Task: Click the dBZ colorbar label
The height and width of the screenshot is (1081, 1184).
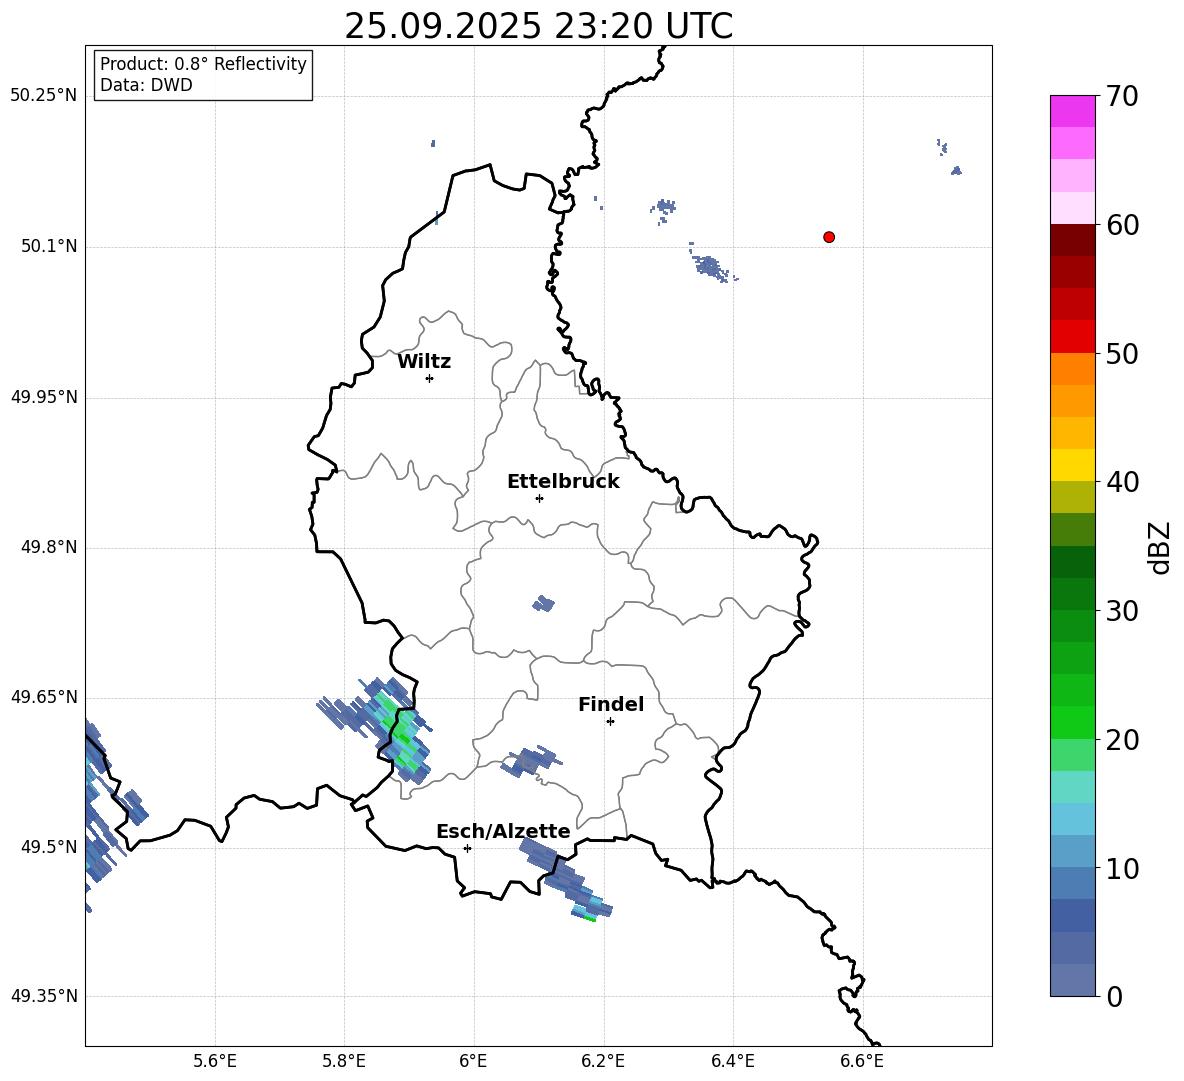Action: click(1159, 547)
